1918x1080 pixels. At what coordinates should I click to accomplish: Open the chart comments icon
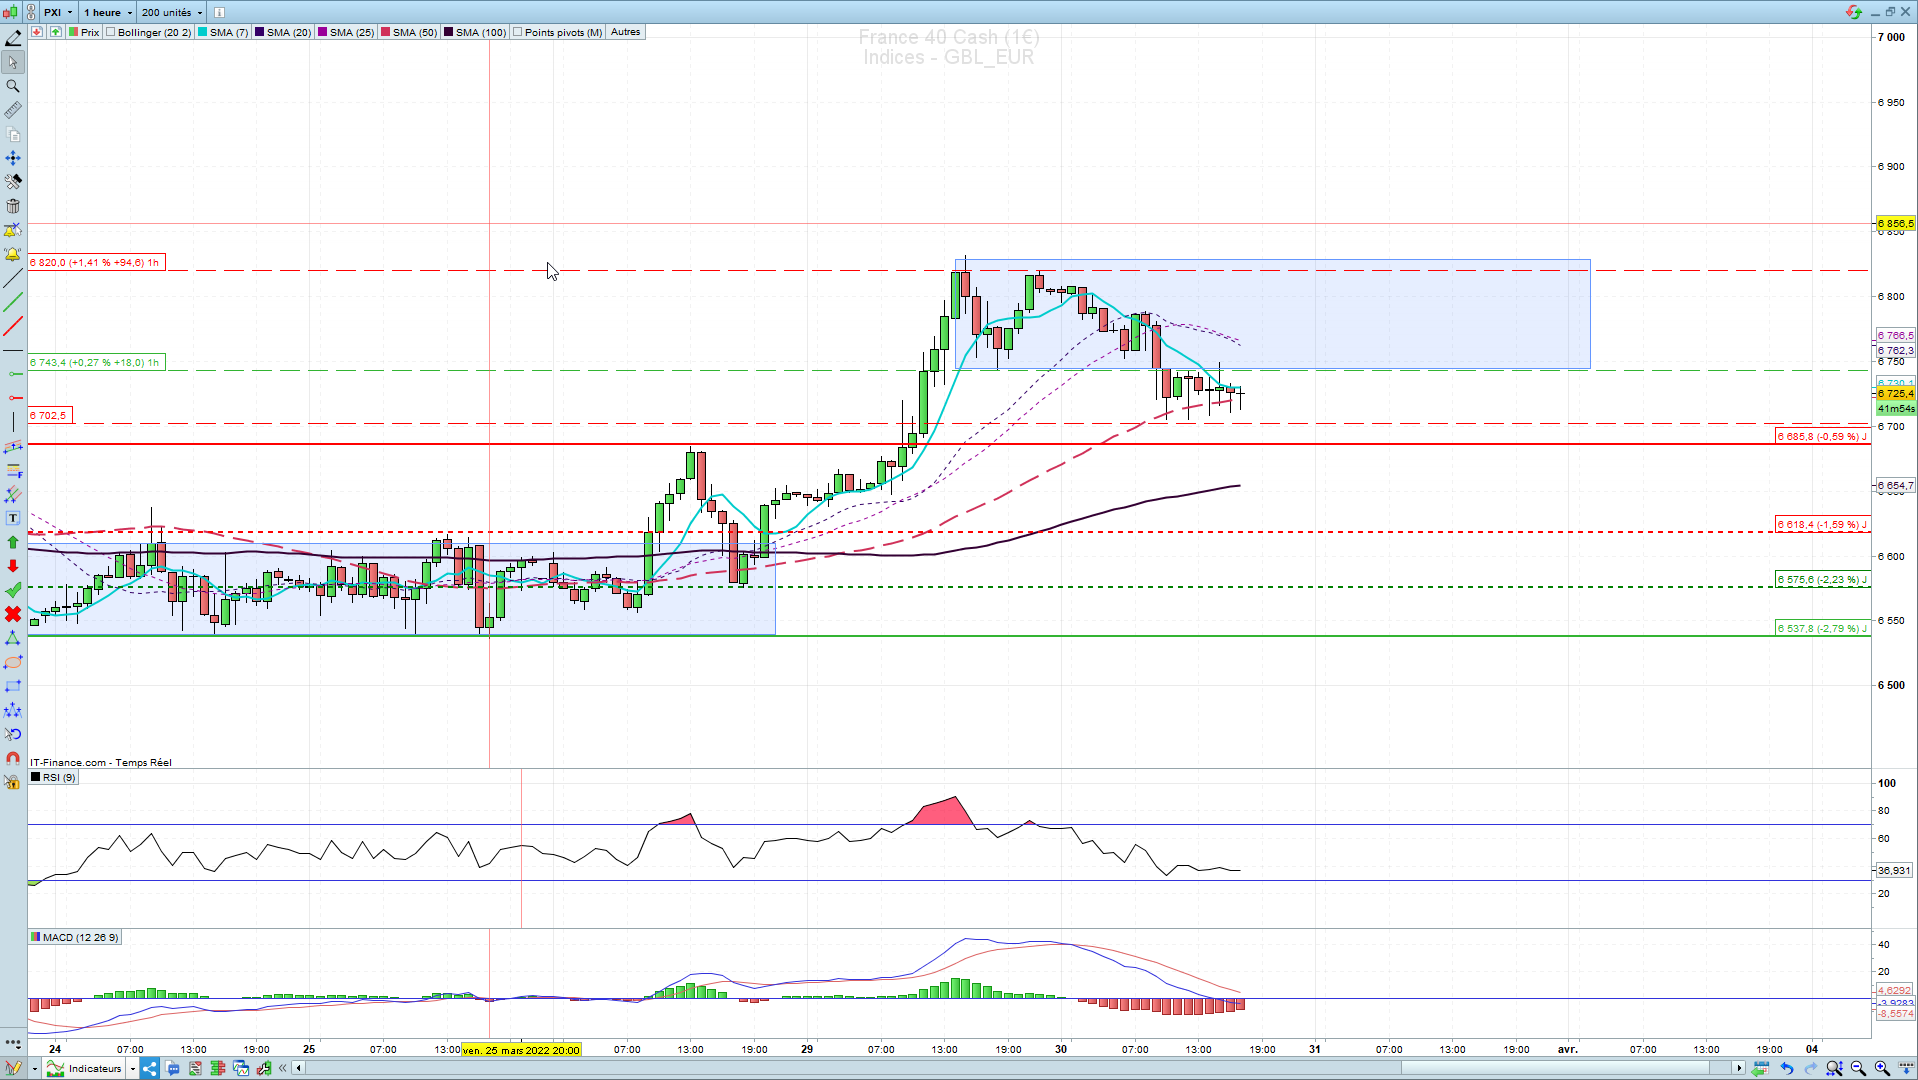[173, 1068]
